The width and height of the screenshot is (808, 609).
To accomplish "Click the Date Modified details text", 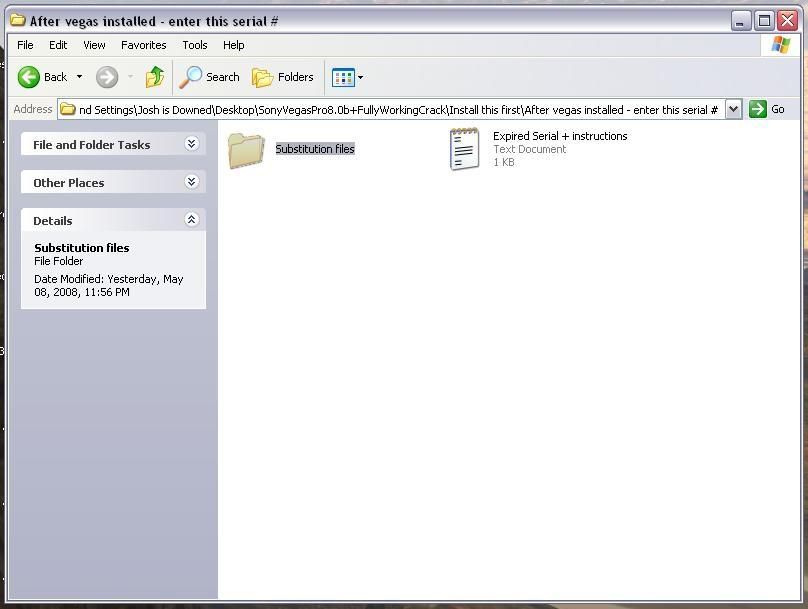I will tap(108, 285).
